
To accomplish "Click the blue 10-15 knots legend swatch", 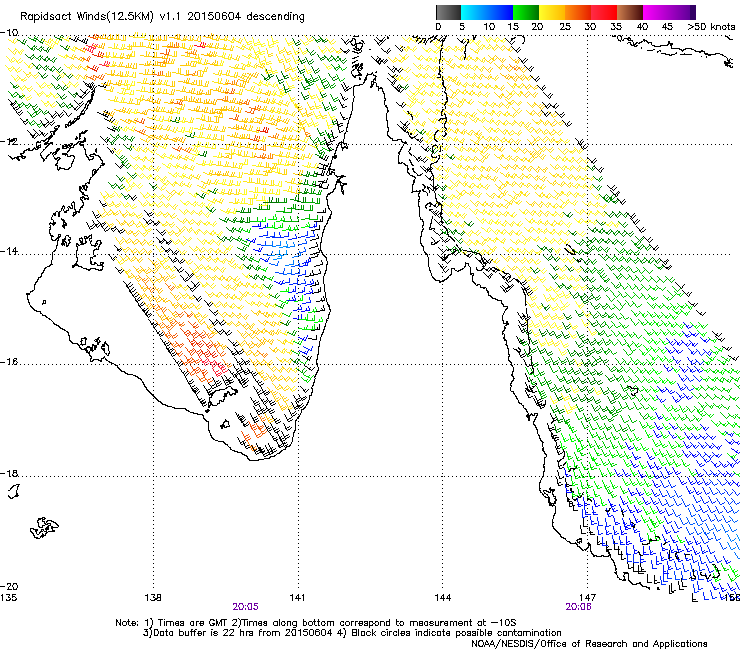I will point(500,12).
